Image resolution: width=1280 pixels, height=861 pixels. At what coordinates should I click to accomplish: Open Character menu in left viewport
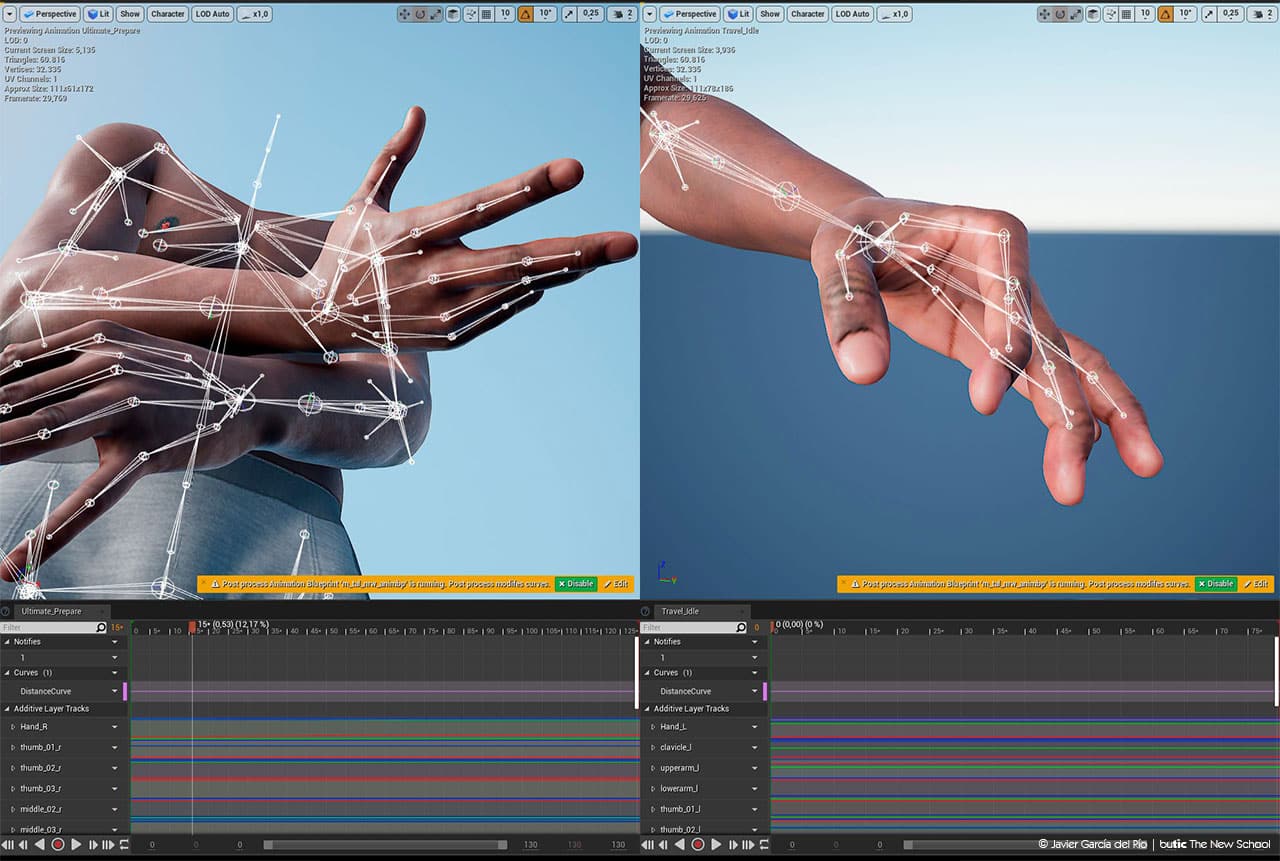pos(167,14)
